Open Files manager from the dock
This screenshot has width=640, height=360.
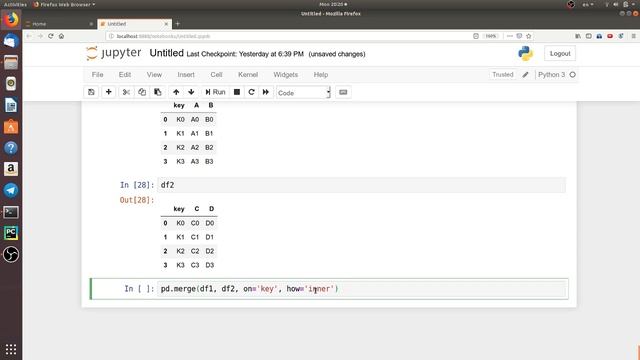11,62
